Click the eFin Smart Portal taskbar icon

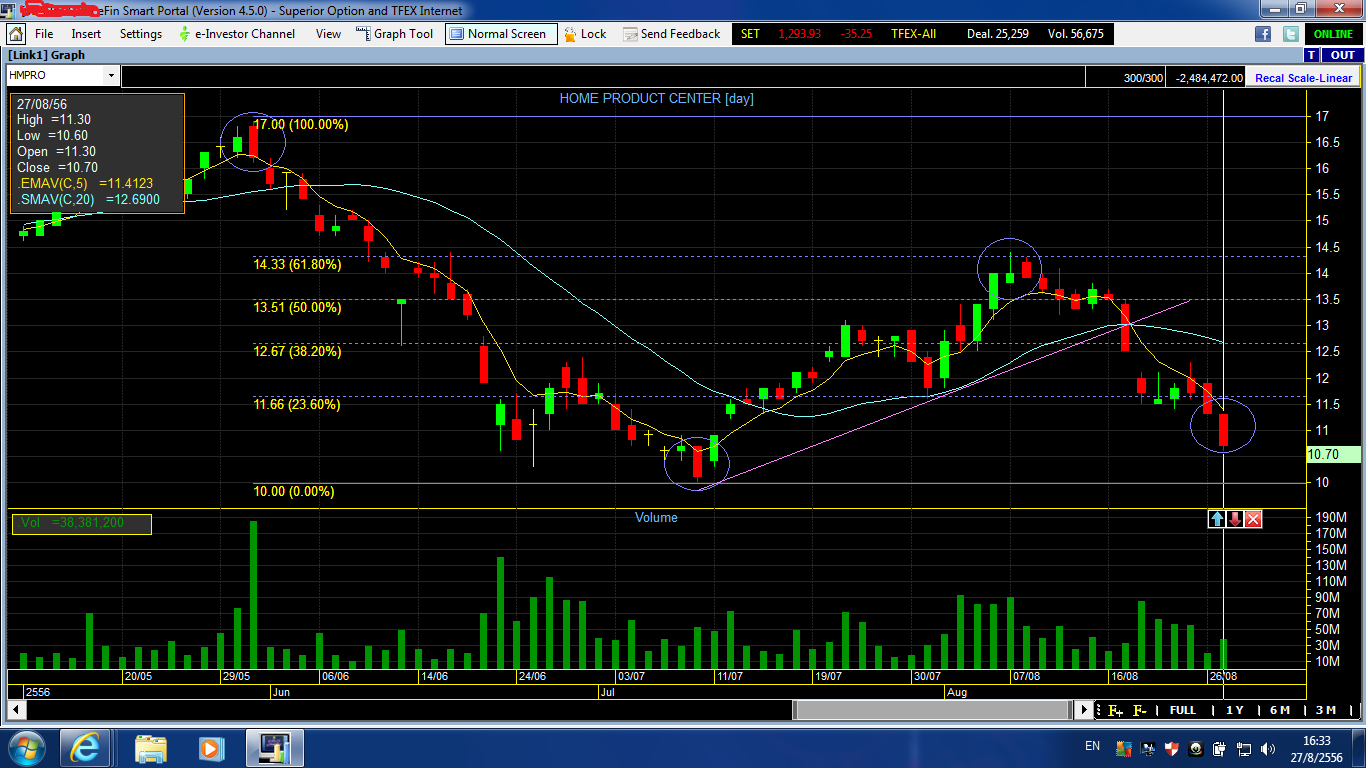point(274,748)
